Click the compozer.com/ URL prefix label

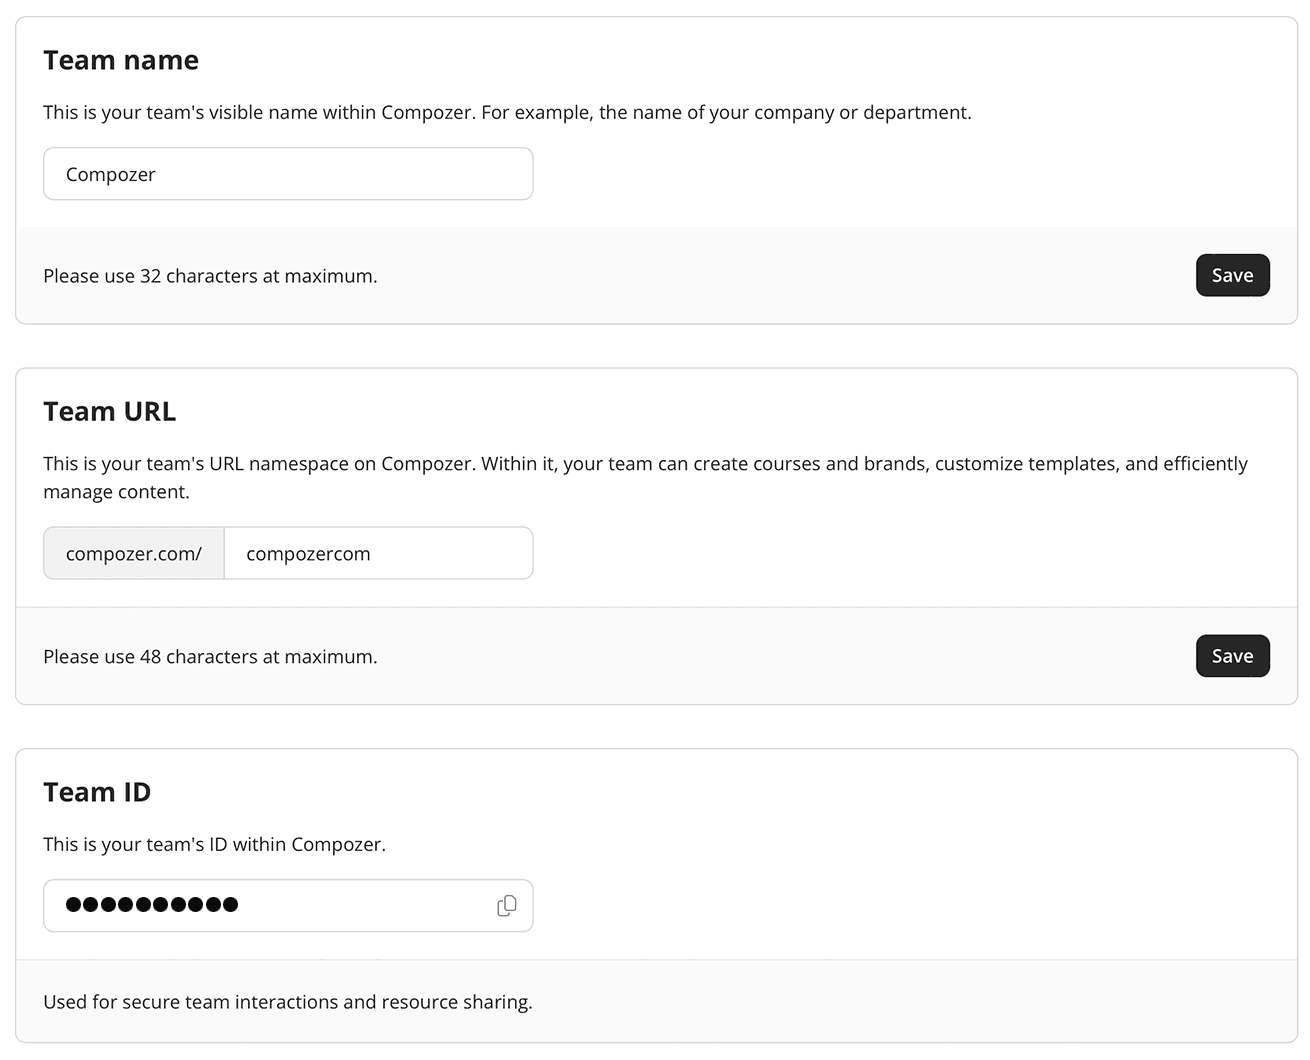[x=134, y=554]
